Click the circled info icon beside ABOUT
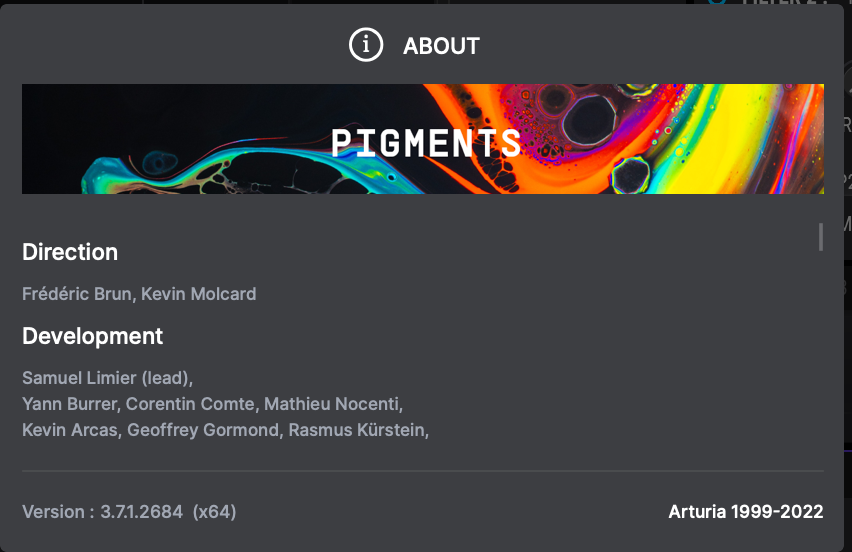852x552 pixels. [x=366, y=45]
